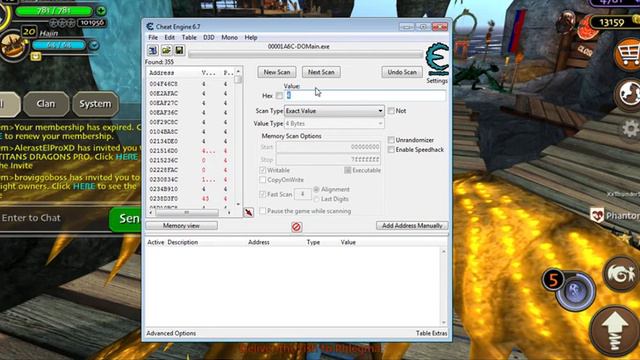
Task: Open the Table menu
Action: point(189,37)
